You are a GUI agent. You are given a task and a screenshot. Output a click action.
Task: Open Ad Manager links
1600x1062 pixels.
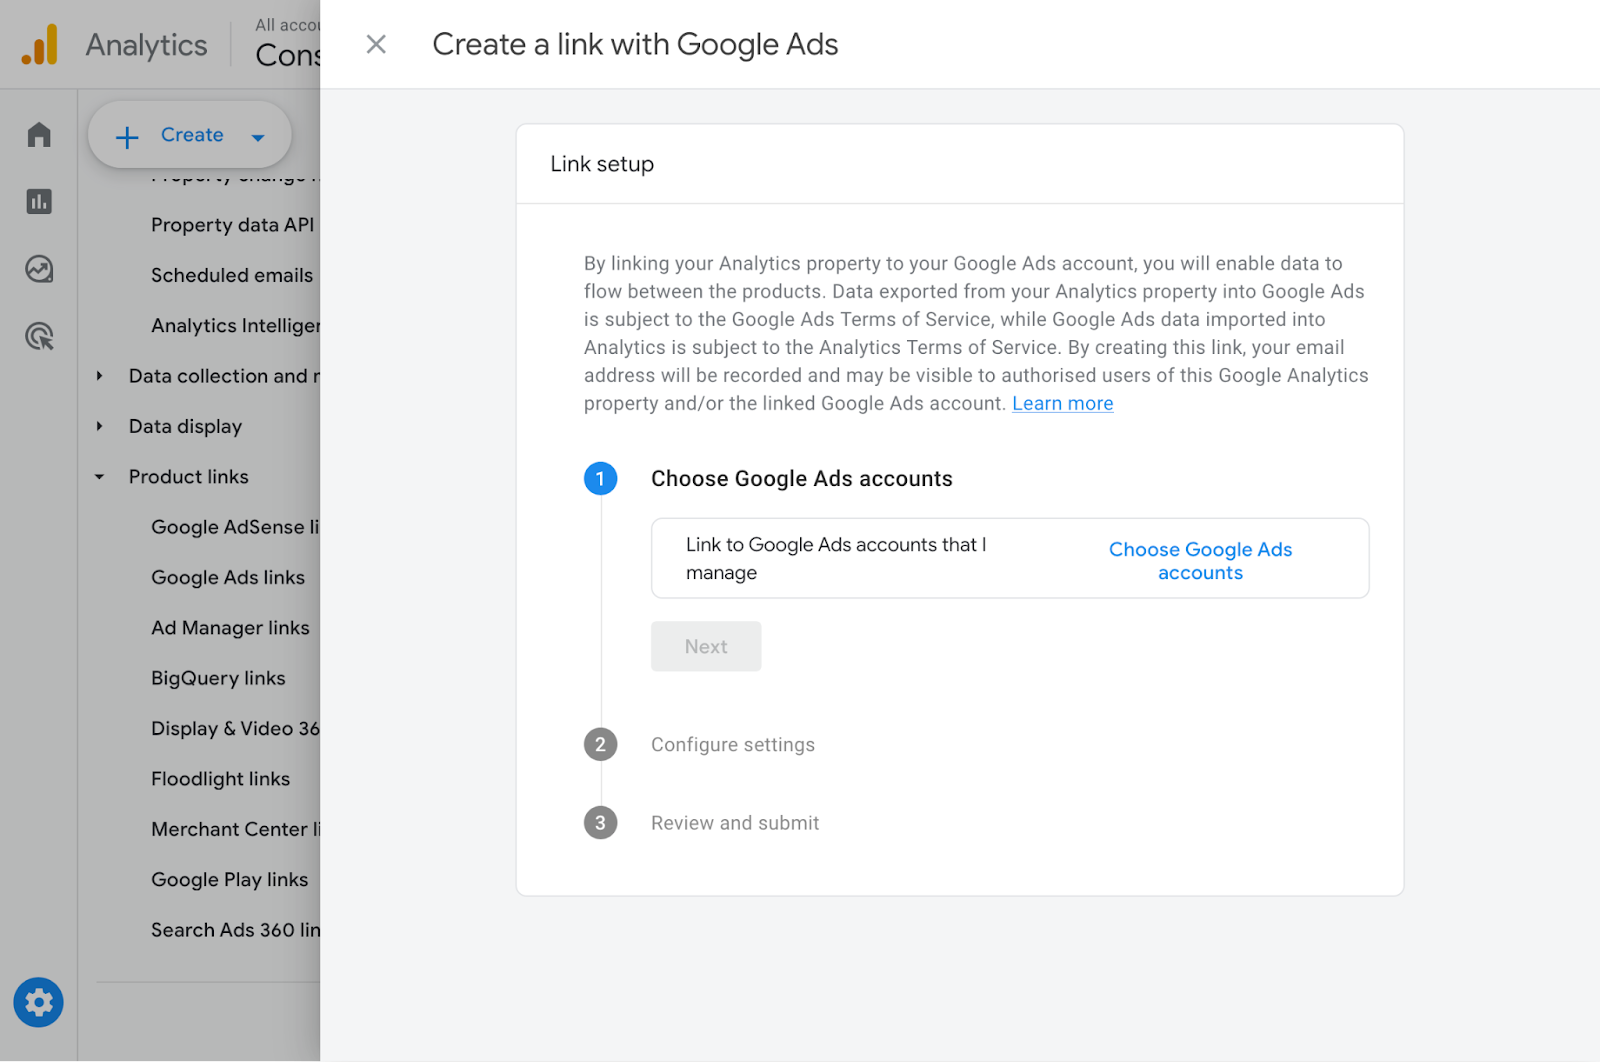click(230, 628)
